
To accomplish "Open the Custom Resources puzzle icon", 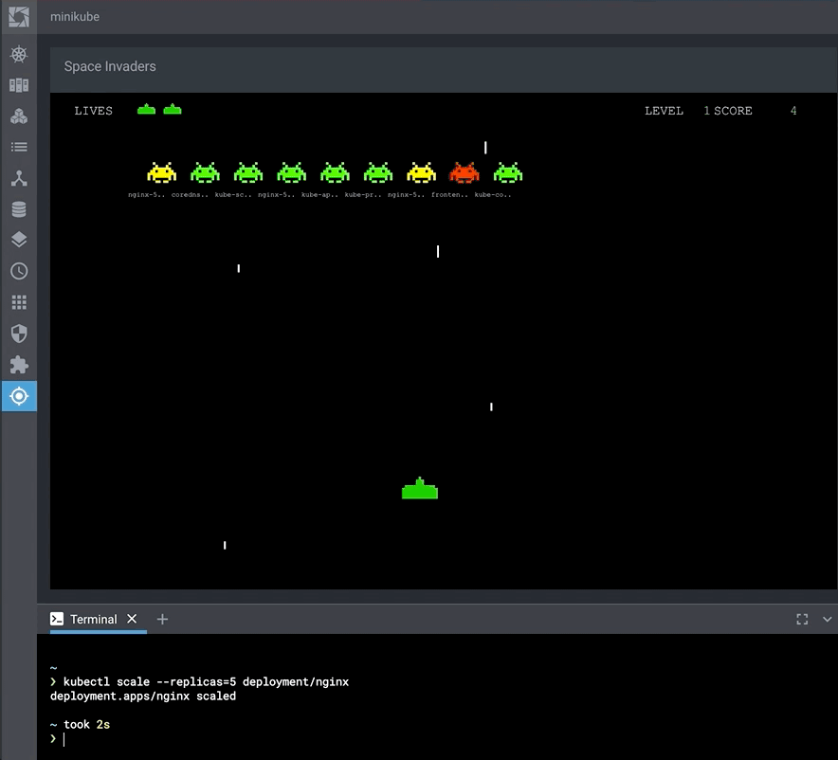I will (x=19, y=365).
